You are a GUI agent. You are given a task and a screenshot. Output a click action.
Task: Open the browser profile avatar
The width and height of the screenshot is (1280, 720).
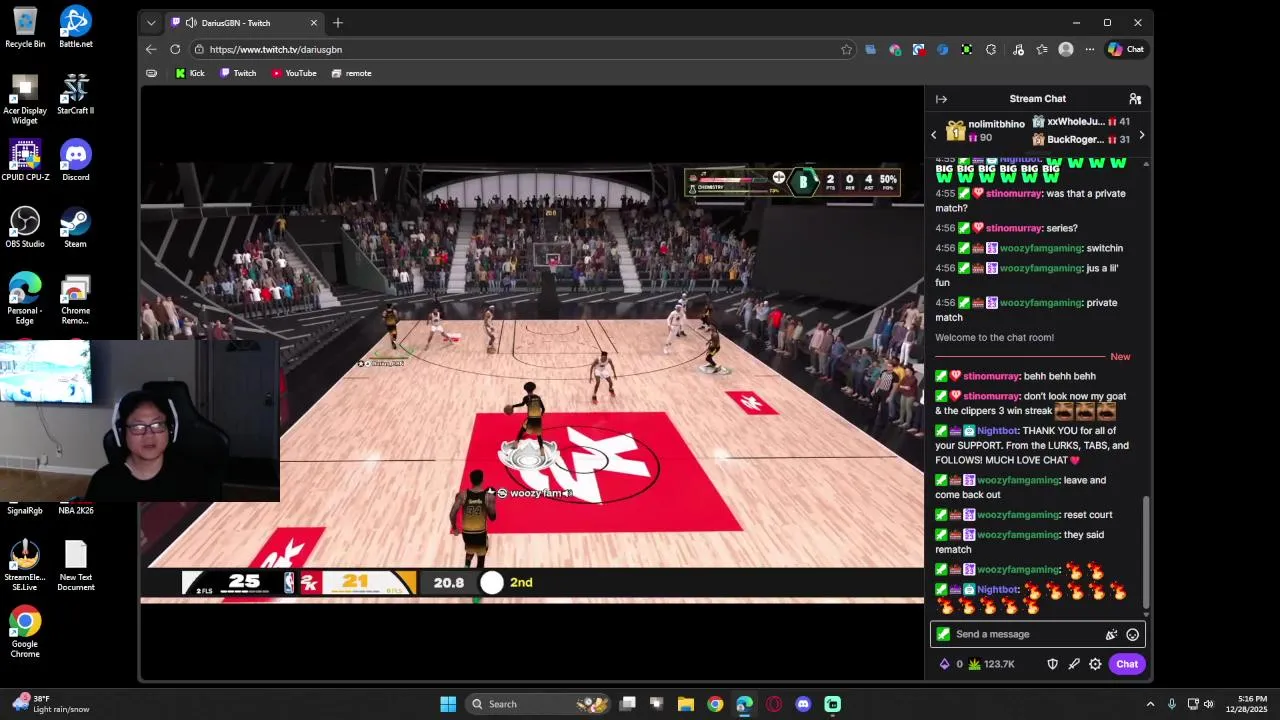(1066, 49)
